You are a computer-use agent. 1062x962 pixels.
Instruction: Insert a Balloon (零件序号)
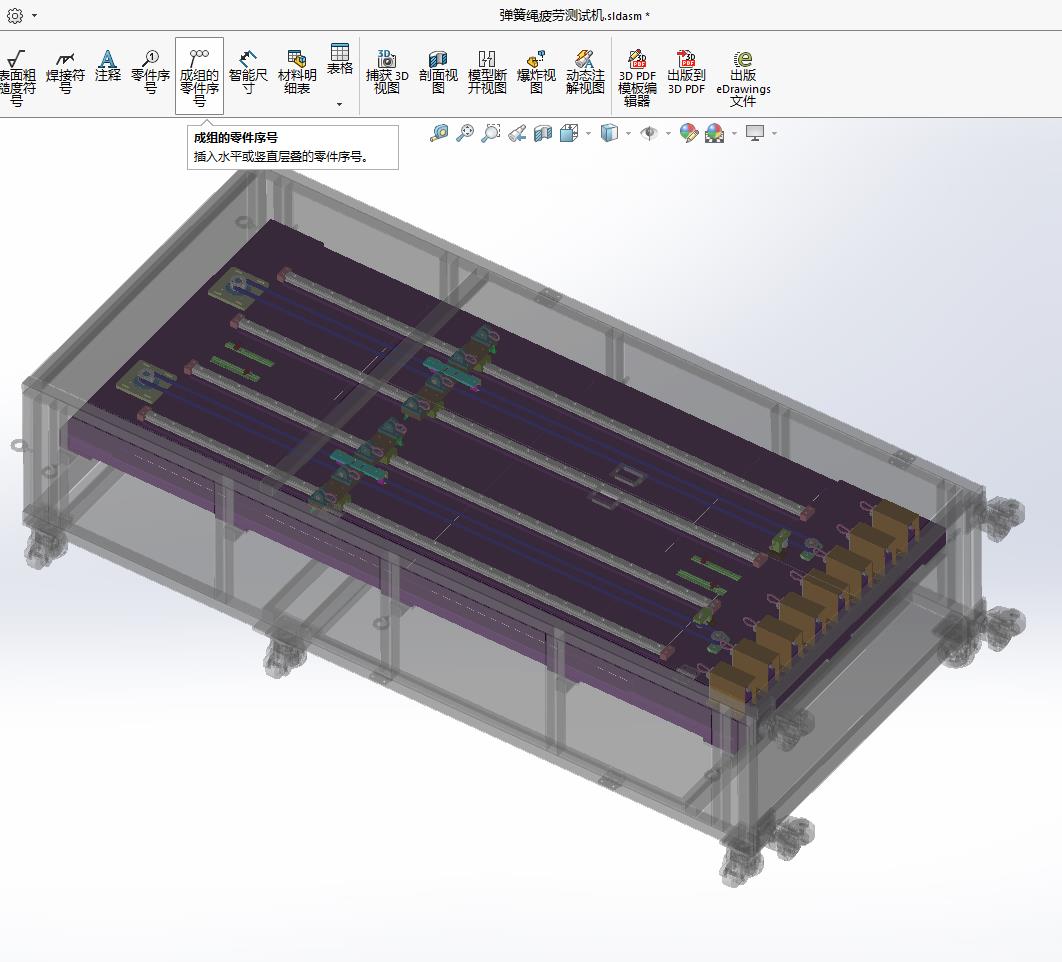click(x=150, y=72)
